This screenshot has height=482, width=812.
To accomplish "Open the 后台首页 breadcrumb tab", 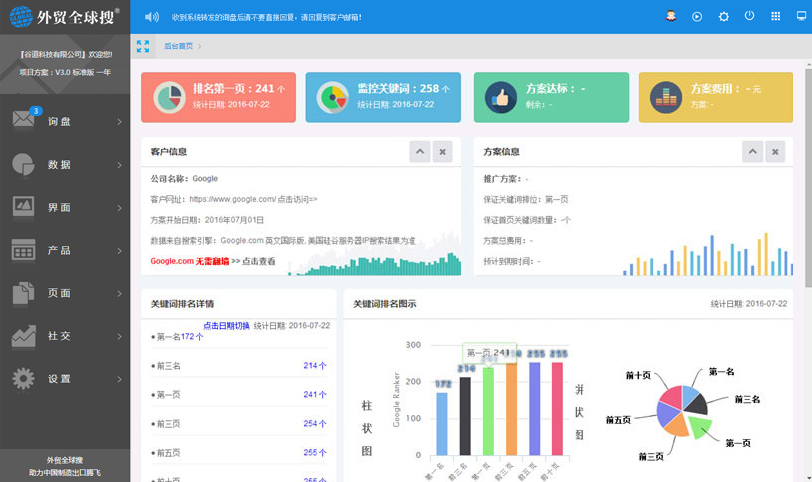I will pyautogui.click(x=179, y=46).
